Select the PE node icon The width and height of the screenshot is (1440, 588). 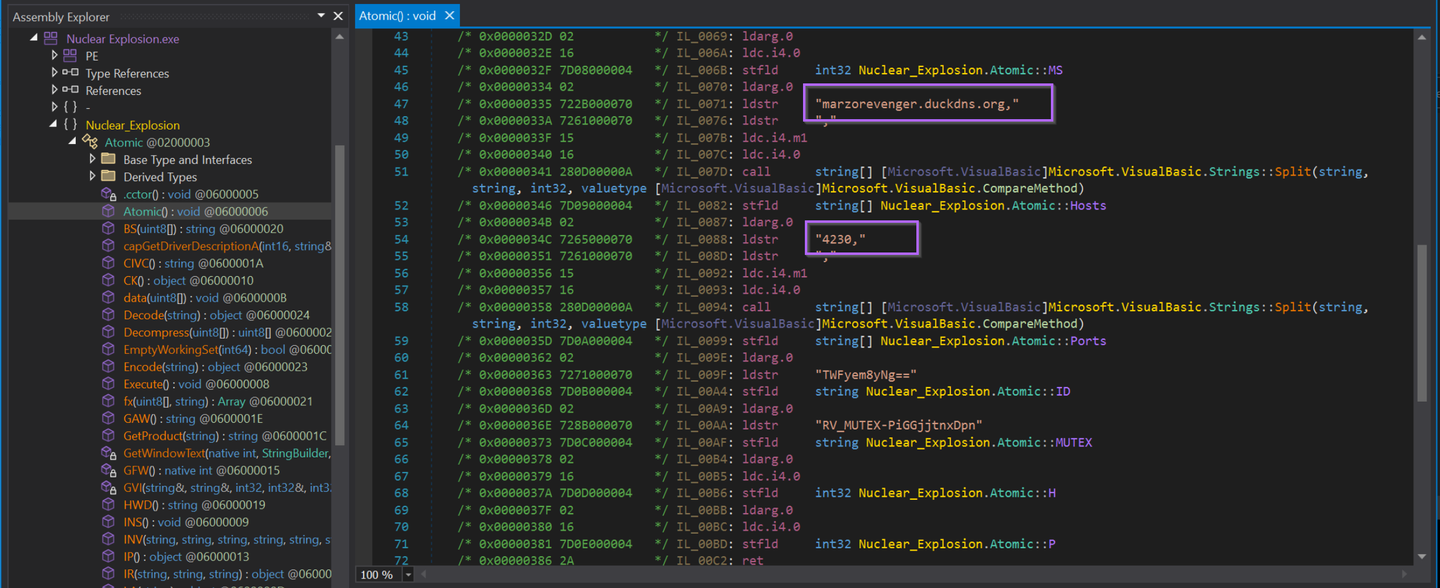point(70,56)
